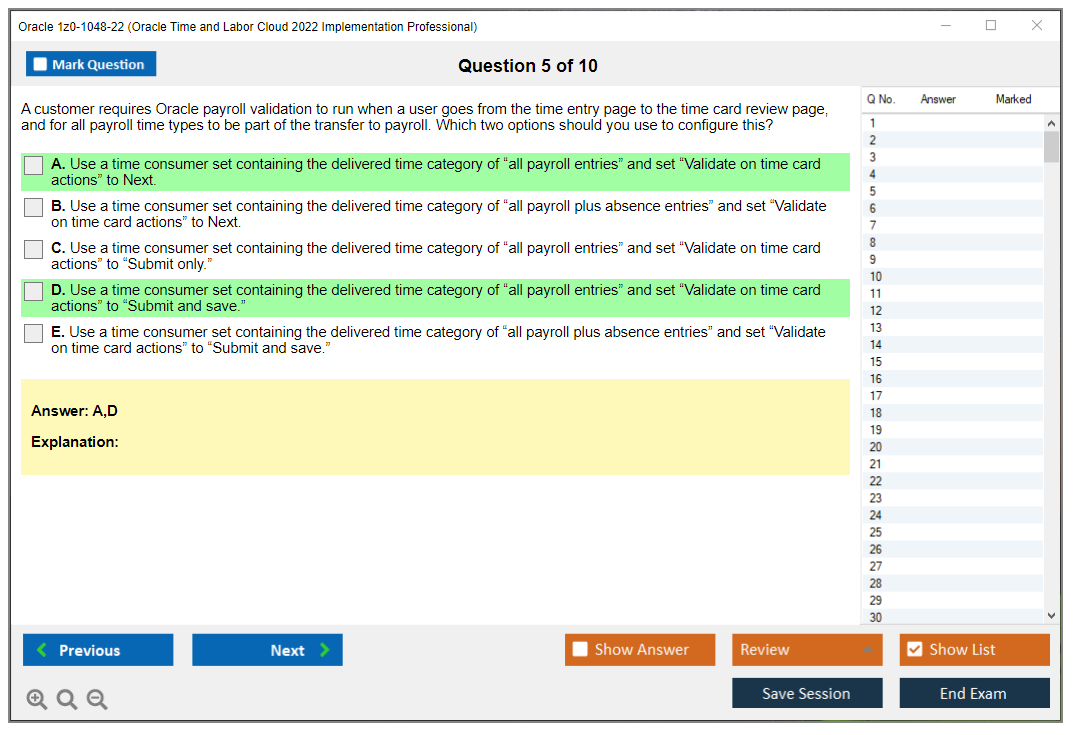Enable the Mark Question checkbox
Viewport: 1075px width, 735px height.
tap(40, 63)
